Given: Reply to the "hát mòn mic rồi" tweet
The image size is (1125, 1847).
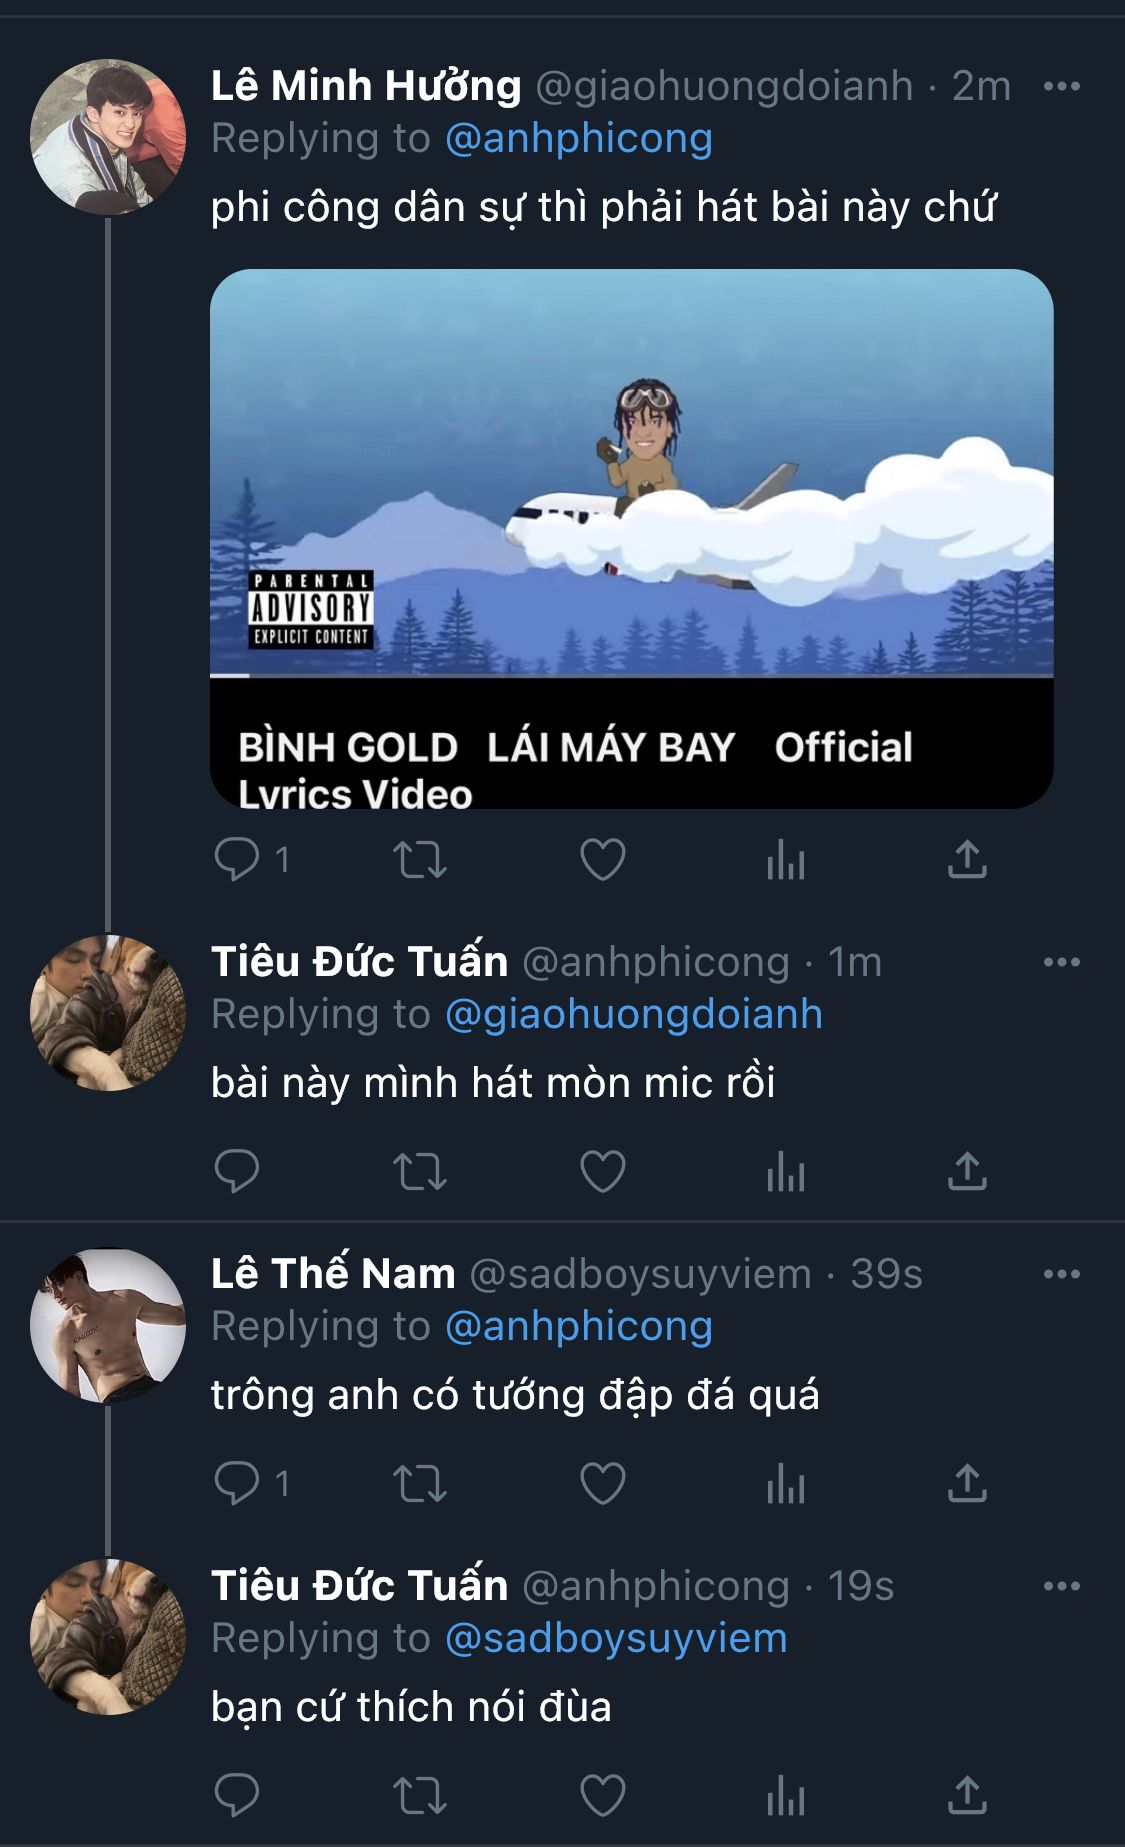Looking at the screenshot, I should coord(238,1171).
